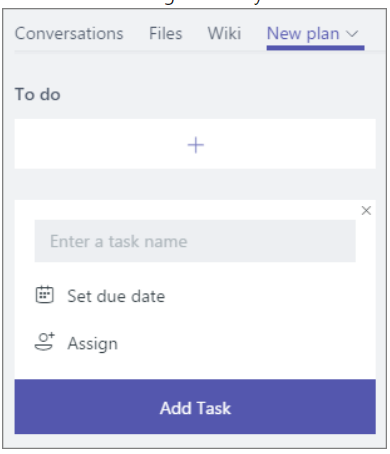This screenshot has height=454, width=390.
Task: Switch to the Files tab
Action: 166,34
